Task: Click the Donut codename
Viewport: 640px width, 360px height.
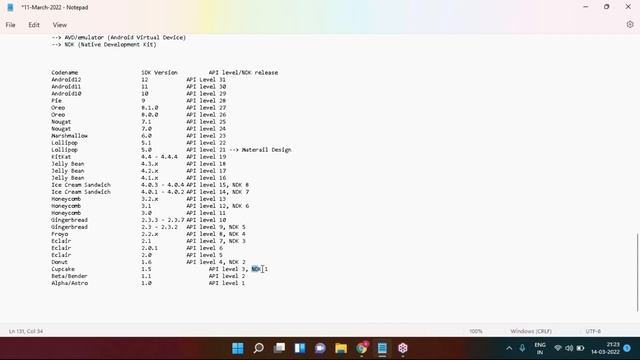Action: (x=60, y=262)
